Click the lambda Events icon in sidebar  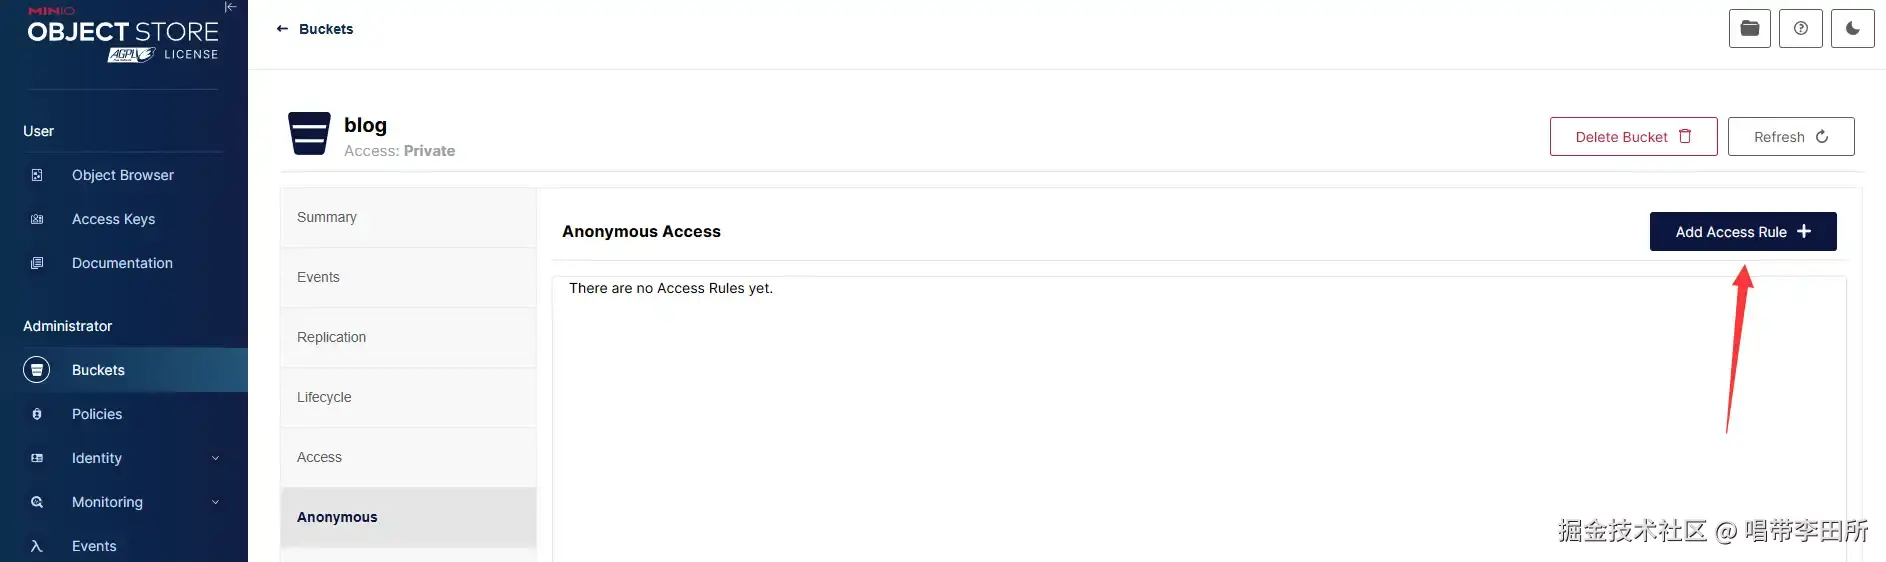[37, 546]
